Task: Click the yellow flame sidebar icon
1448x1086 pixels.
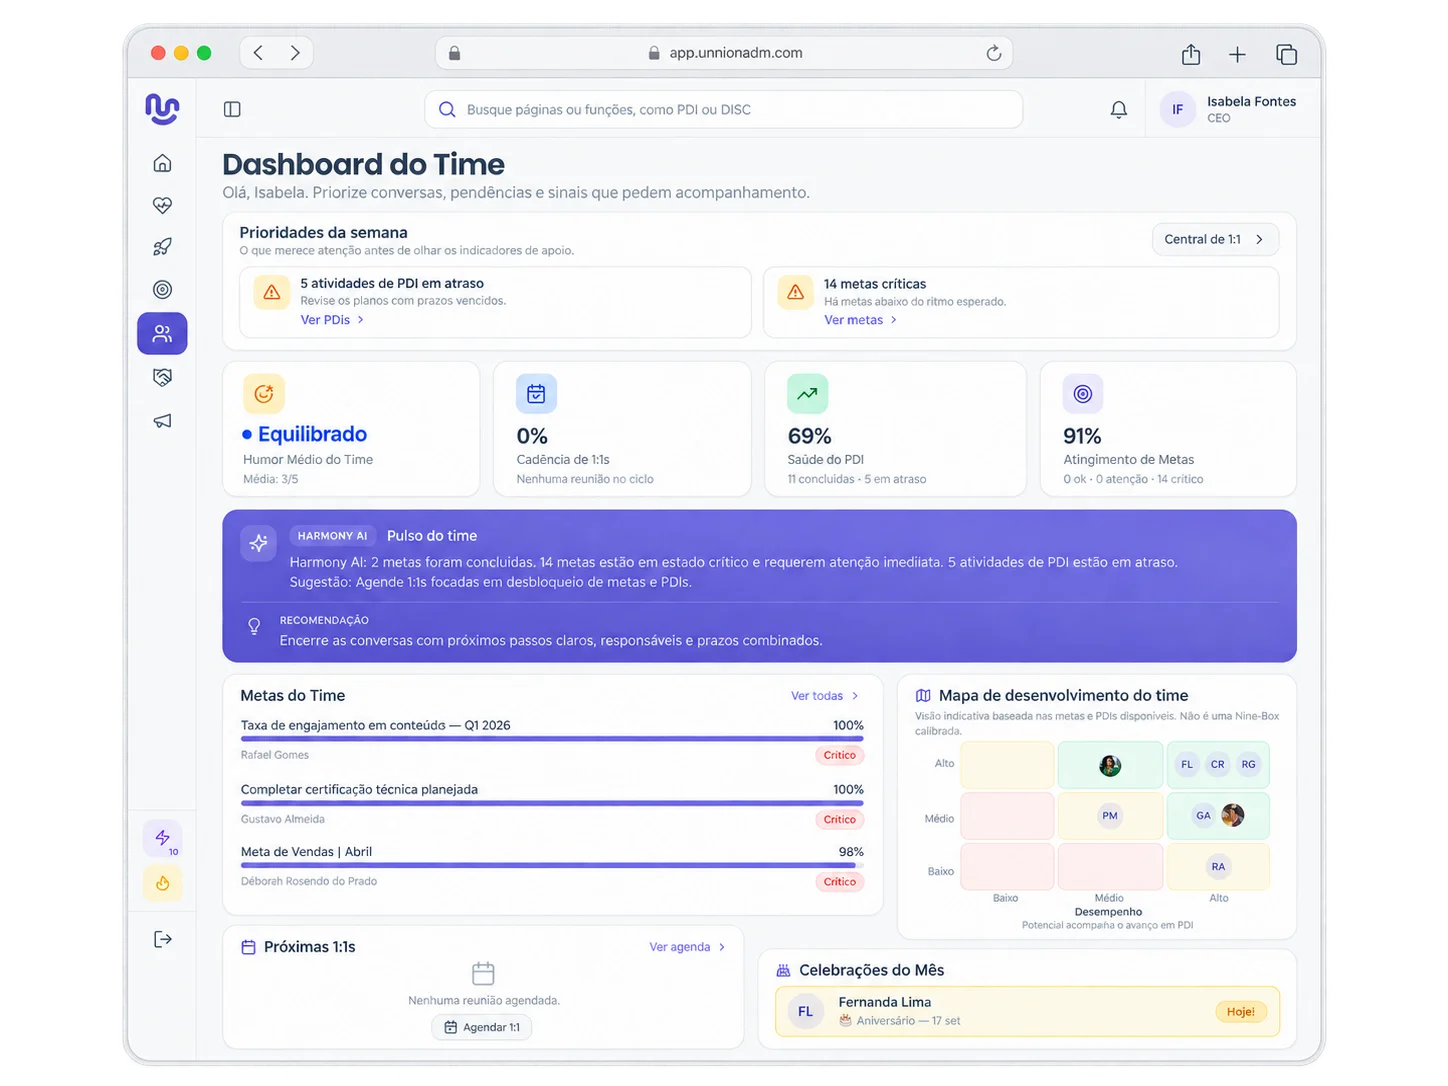Action: [x=163, y=883]
